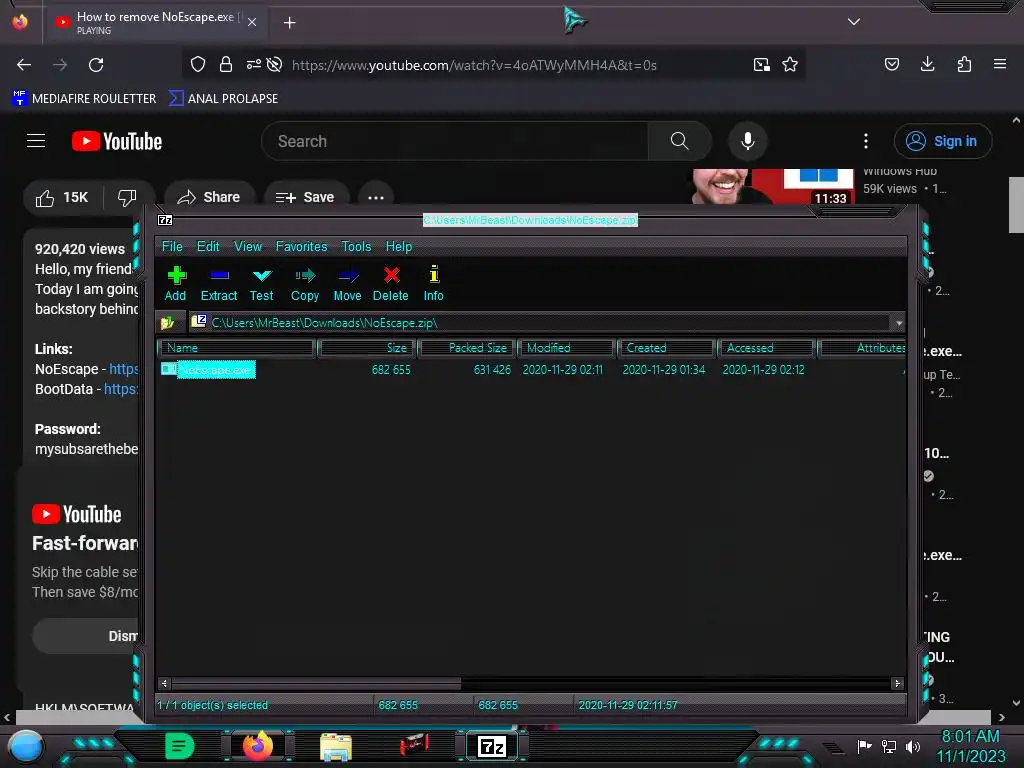Select the Copy tool in 7-Zip
This screenshot has width=1024, height=768.
pyautogui.click(x=305, y=283)
